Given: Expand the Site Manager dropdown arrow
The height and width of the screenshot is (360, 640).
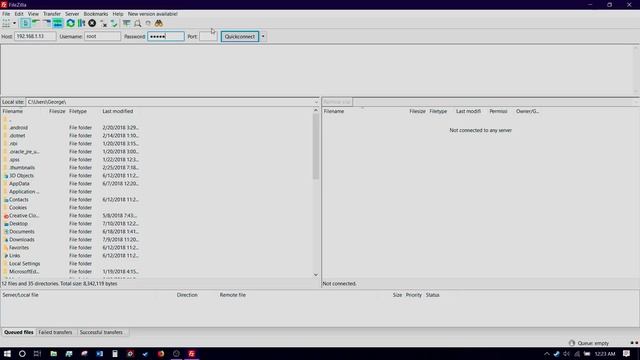Looking at the screenshot, I should 14,23.
